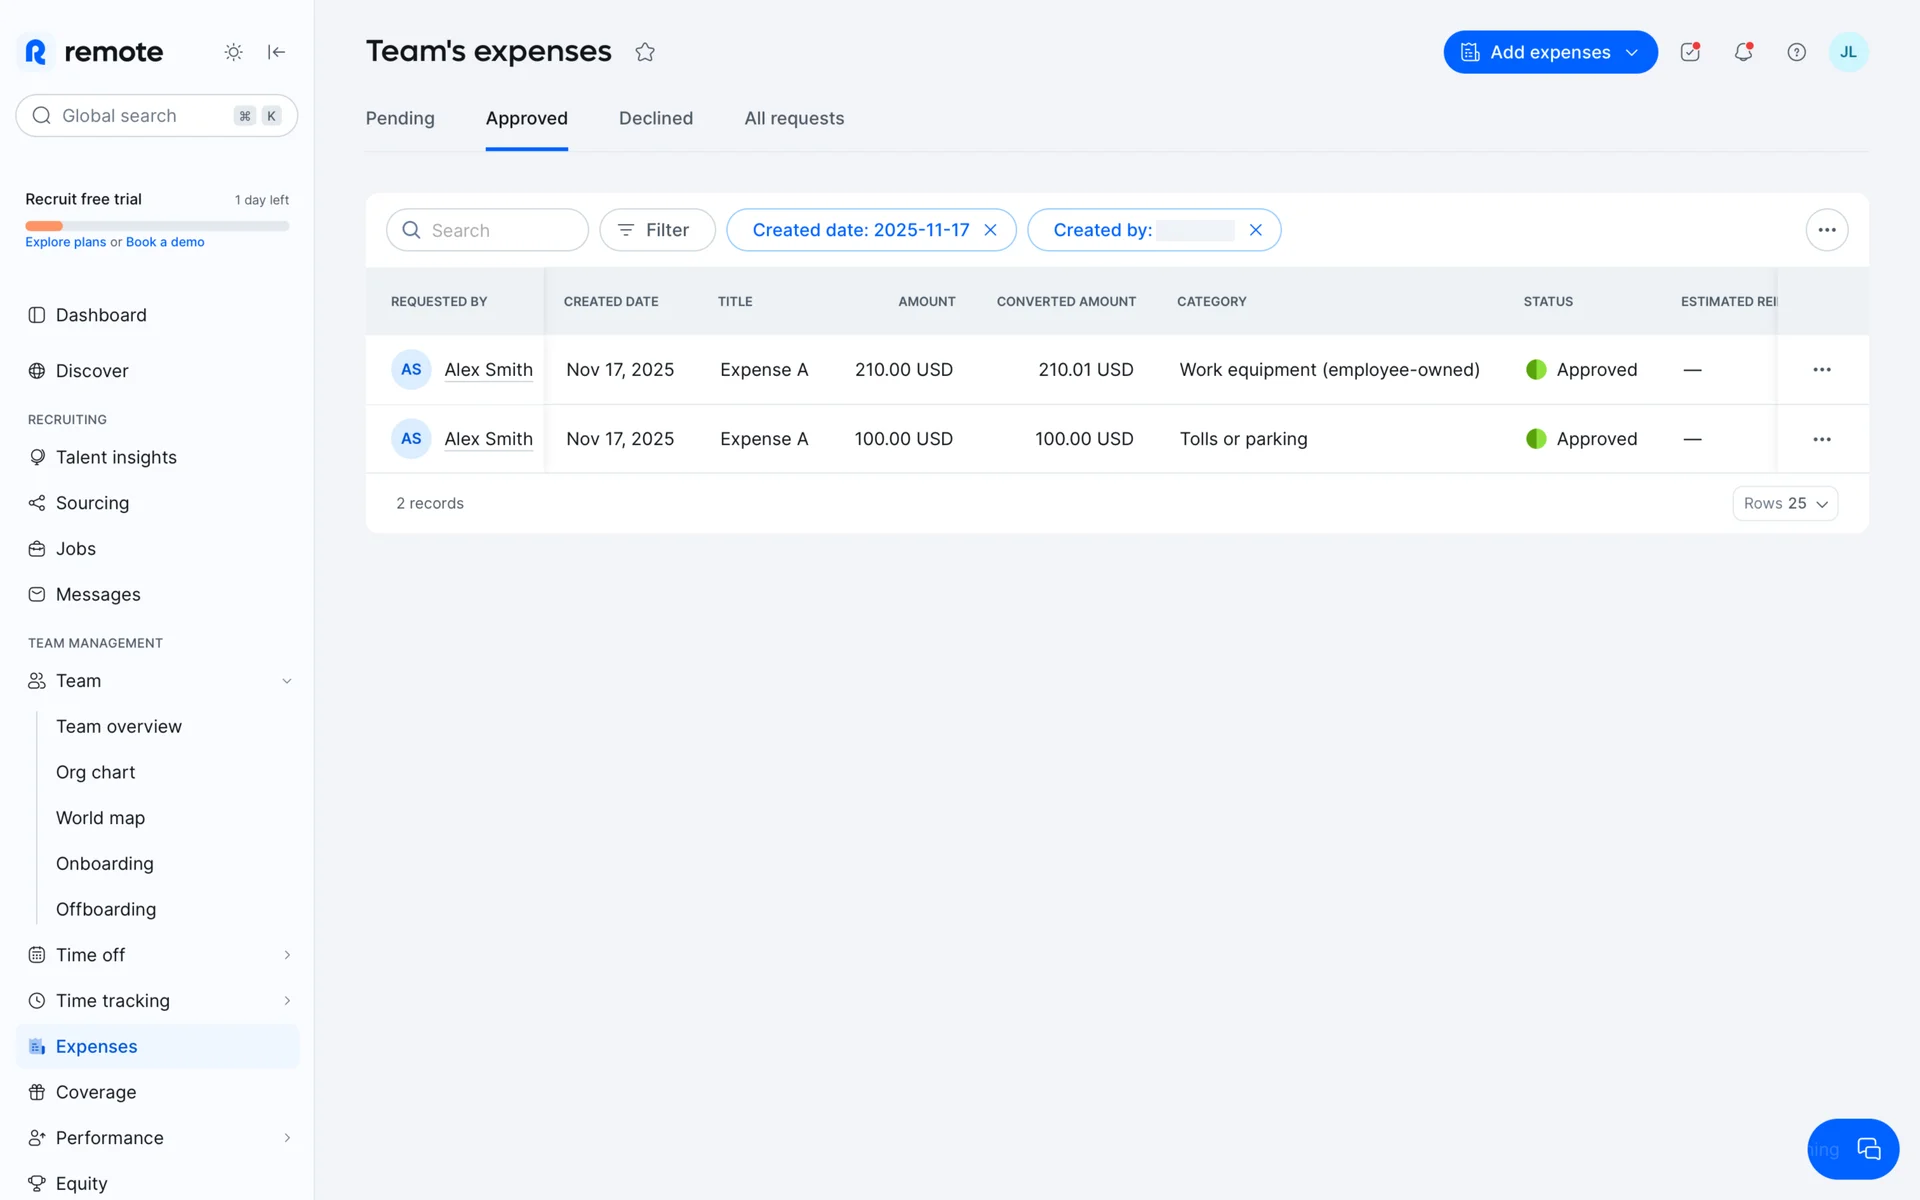Open the Filter button

657,230
